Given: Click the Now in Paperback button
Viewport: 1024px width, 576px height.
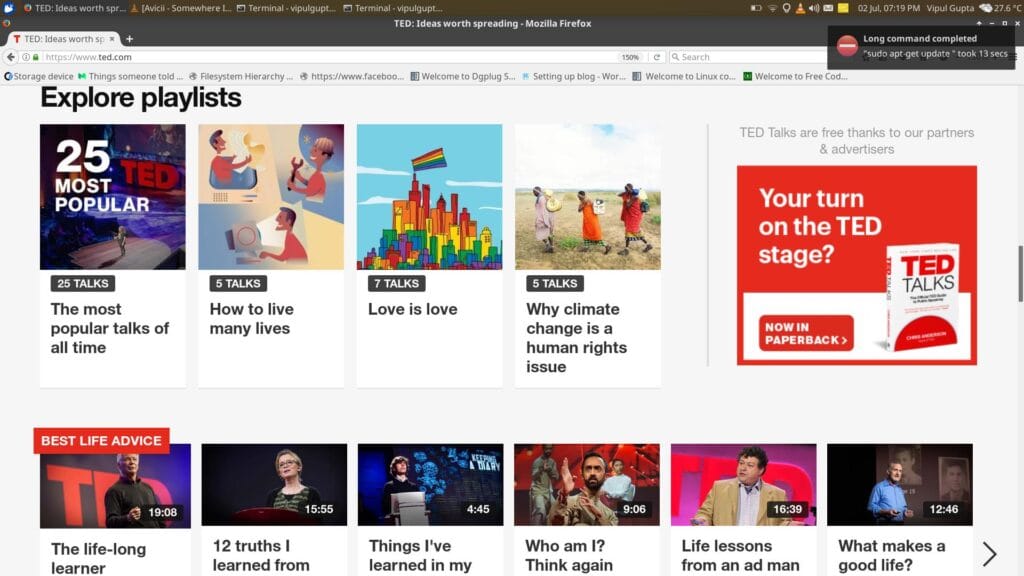Looking at the screenshot, I should click(806, 333).
